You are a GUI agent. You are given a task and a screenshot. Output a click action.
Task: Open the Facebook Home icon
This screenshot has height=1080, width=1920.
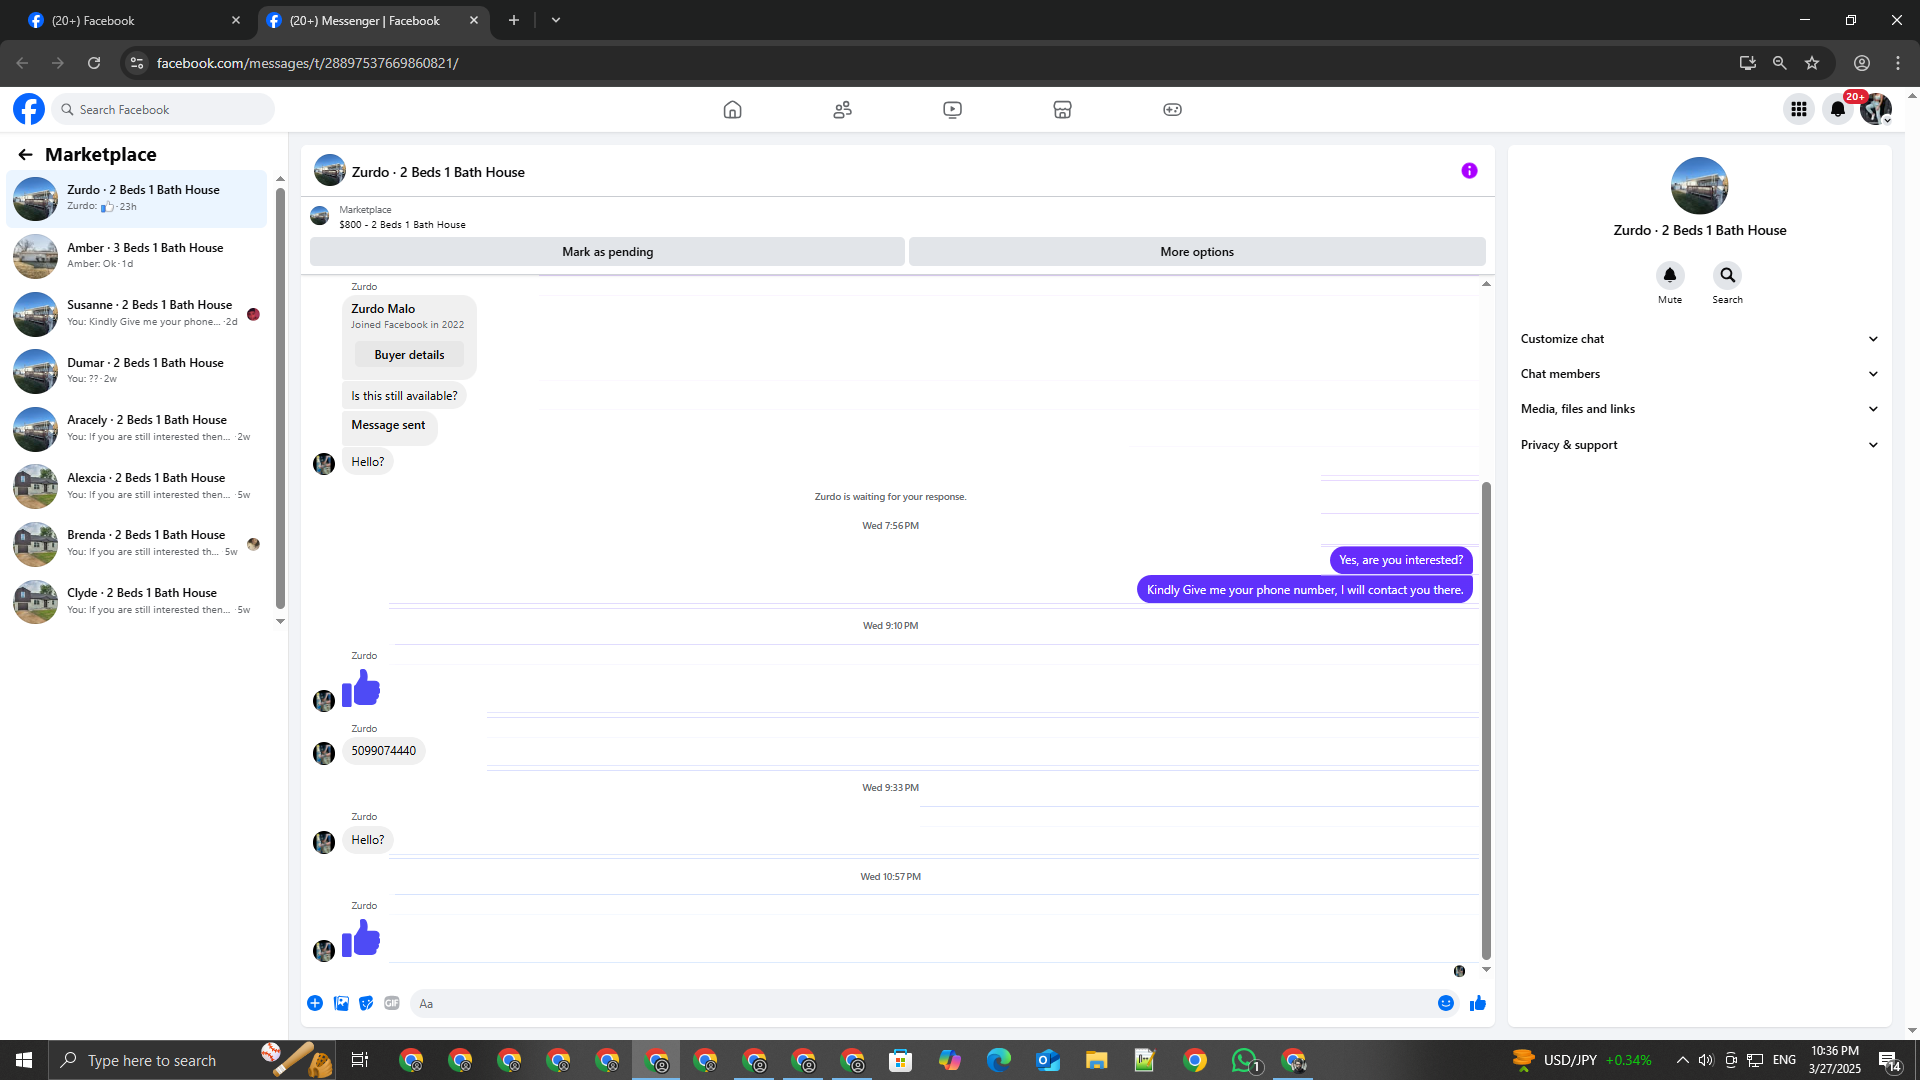coord(732,110)
